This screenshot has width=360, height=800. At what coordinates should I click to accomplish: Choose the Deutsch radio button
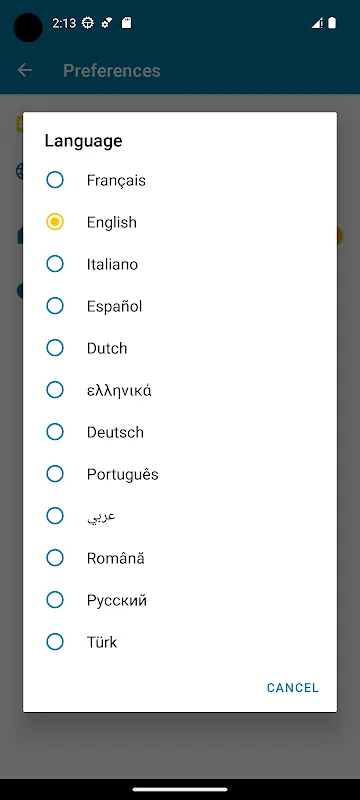pos(55,432)
